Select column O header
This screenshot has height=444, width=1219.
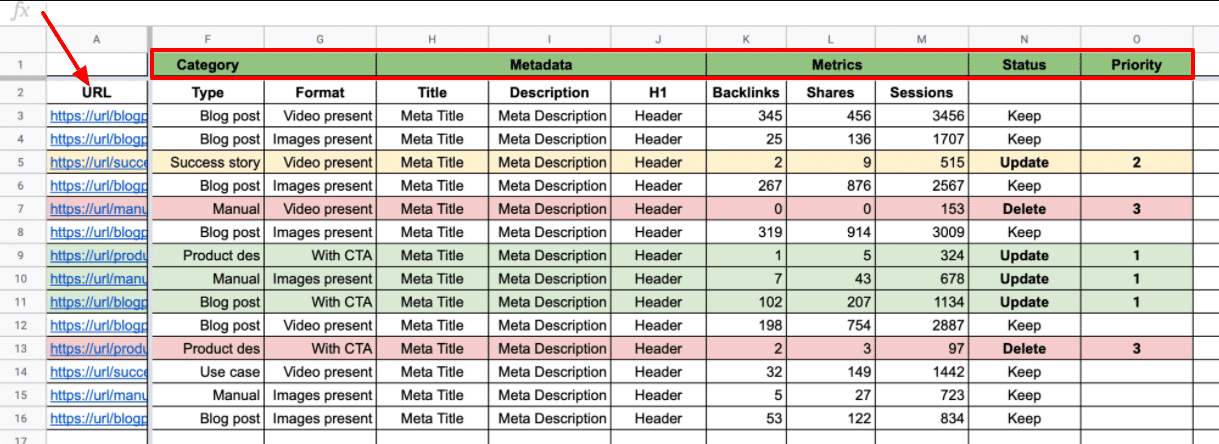click(x=1137, y=39)
